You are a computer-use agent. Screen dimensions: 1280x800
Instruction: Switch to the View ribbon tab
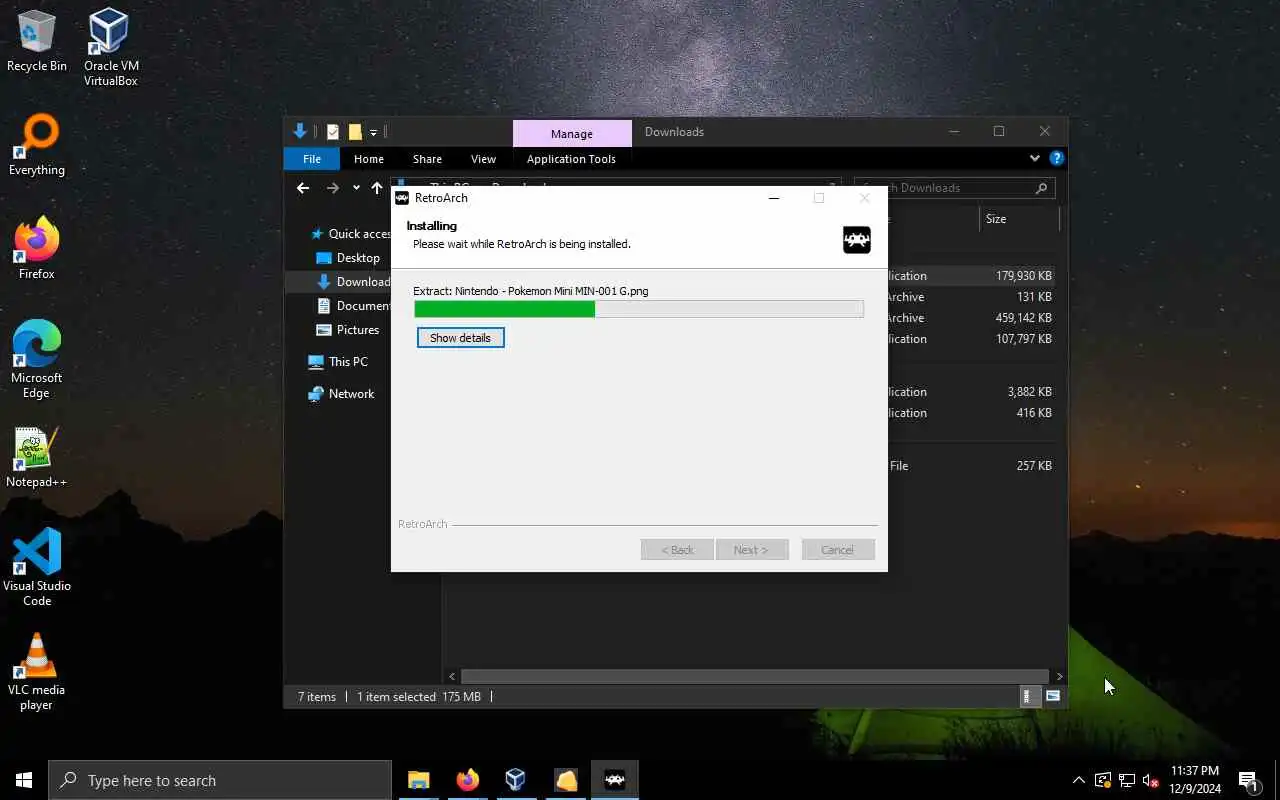483,159
